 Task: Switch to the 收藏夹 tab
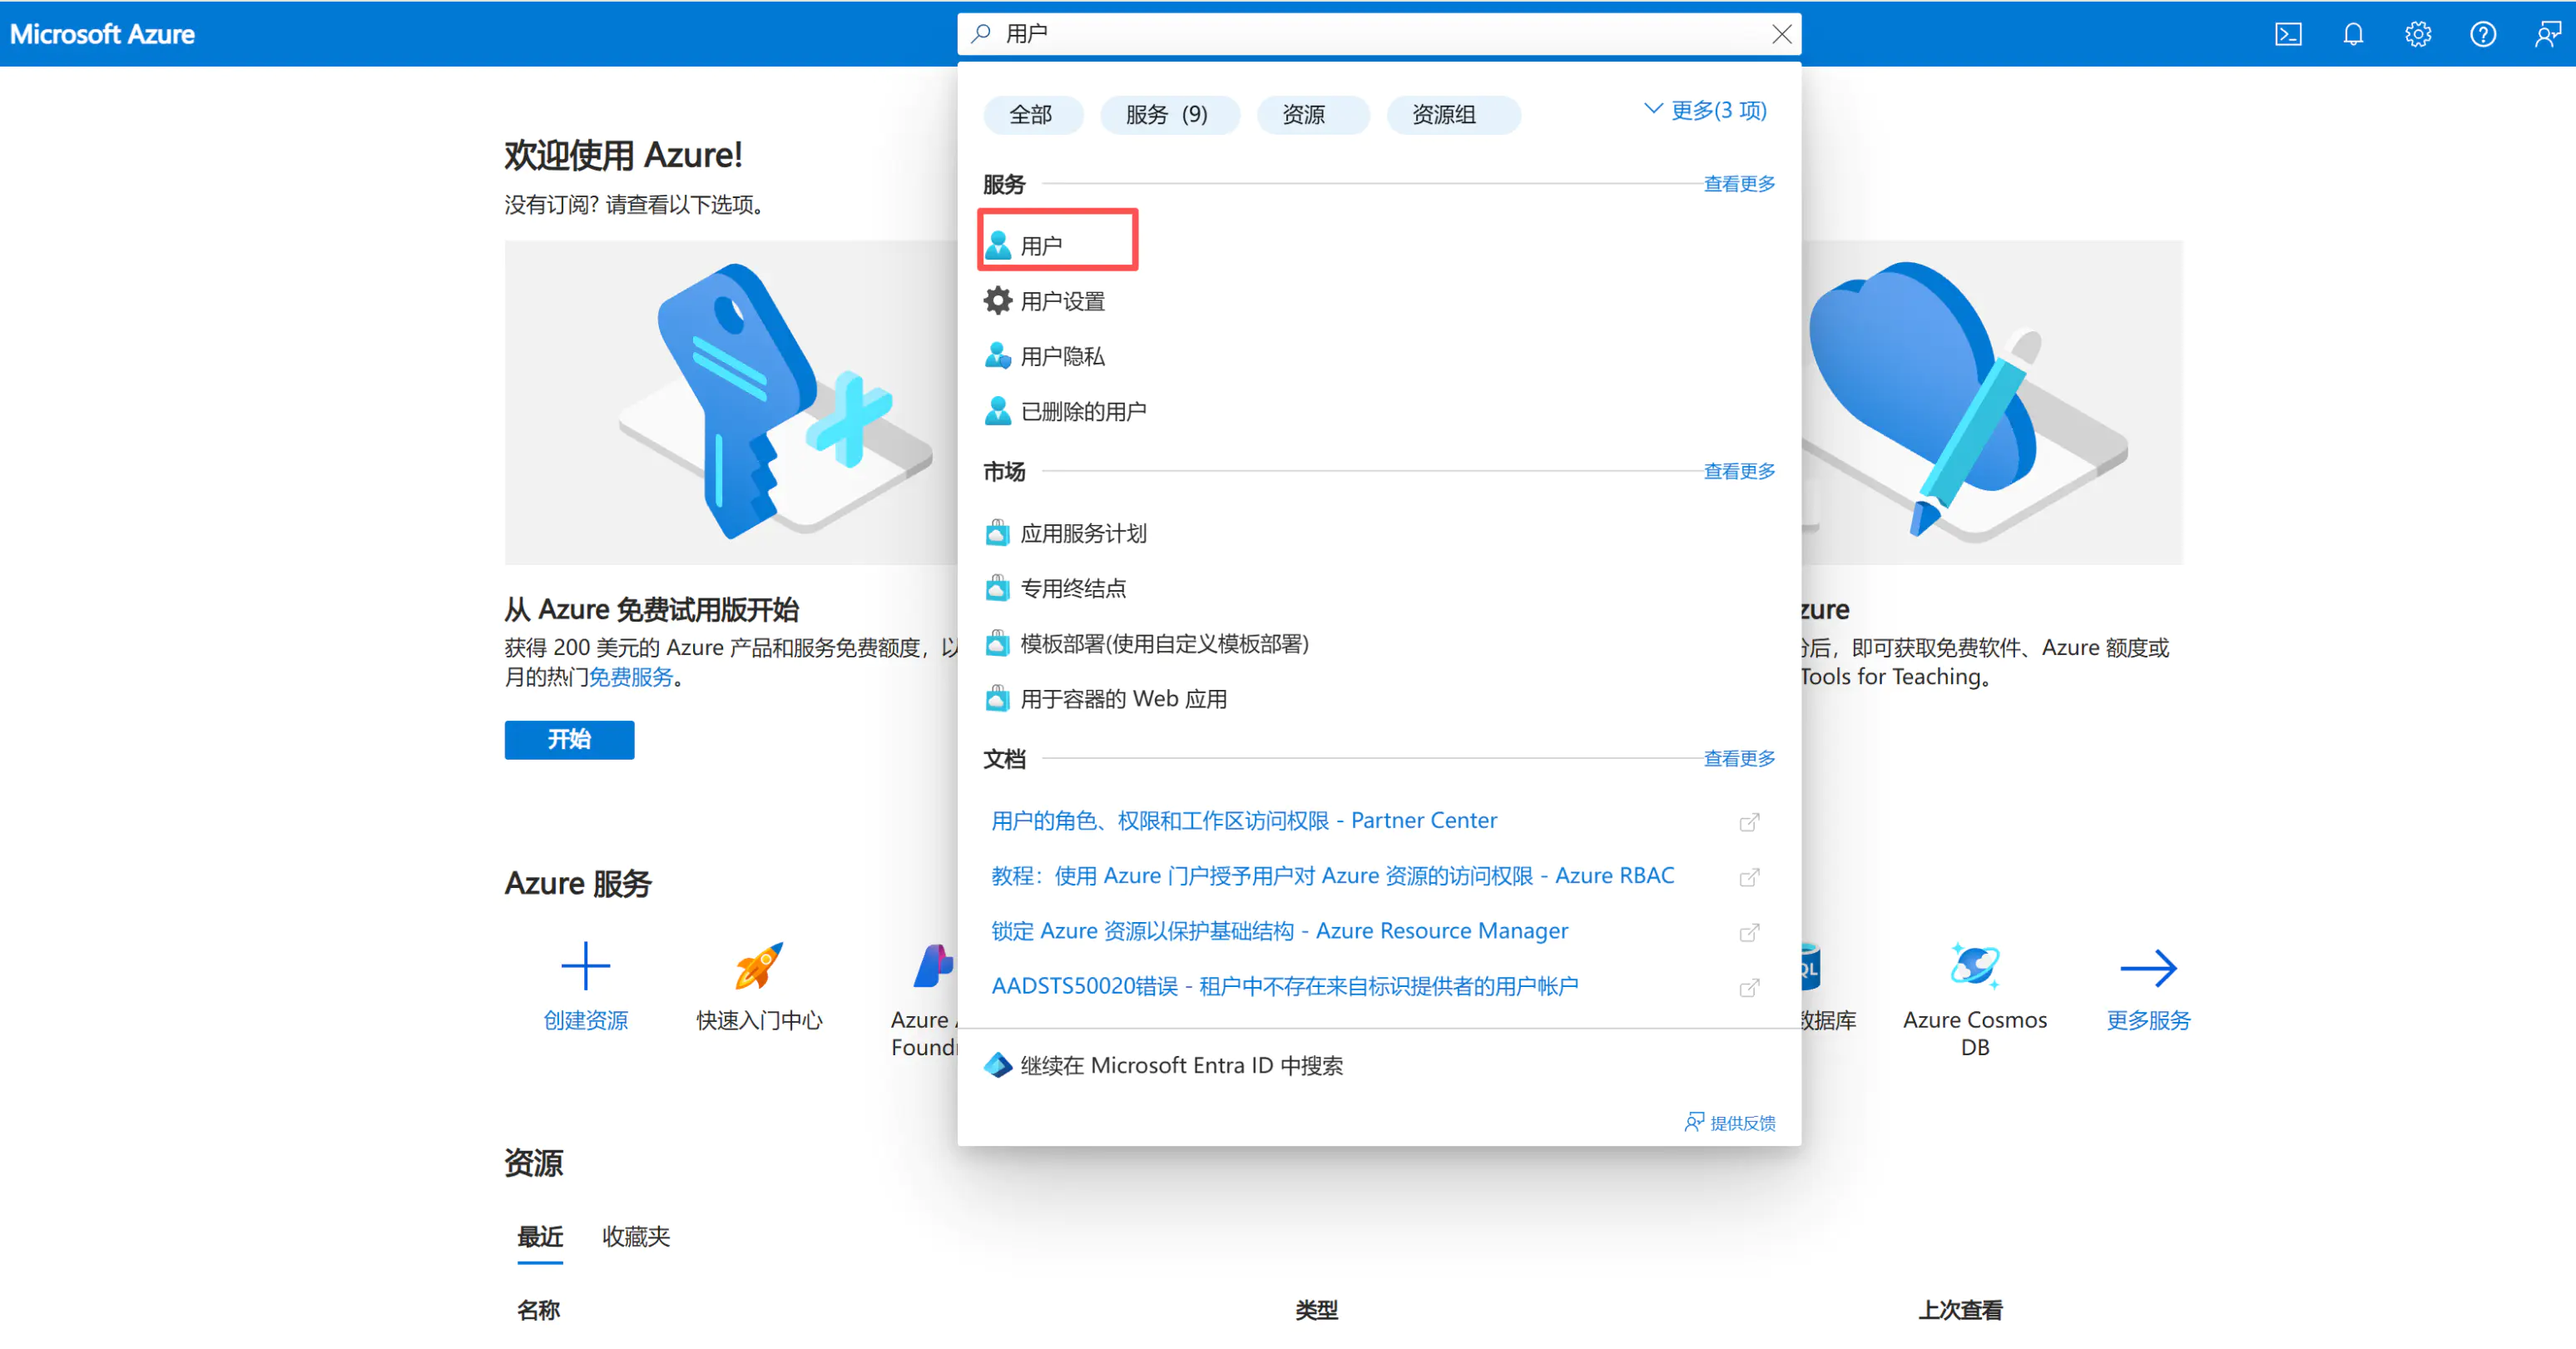tap(635, 1237)
